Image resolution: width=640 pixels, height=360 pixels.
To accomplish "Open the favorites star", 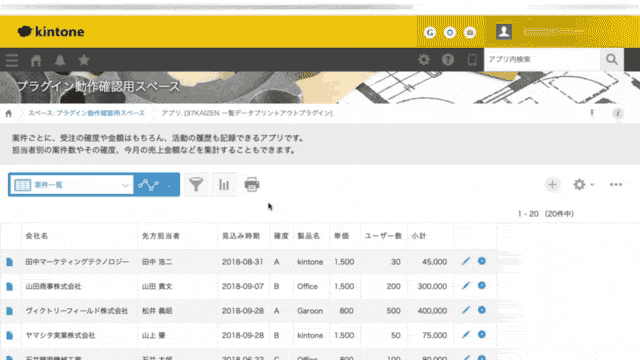I will coord(84,60).
